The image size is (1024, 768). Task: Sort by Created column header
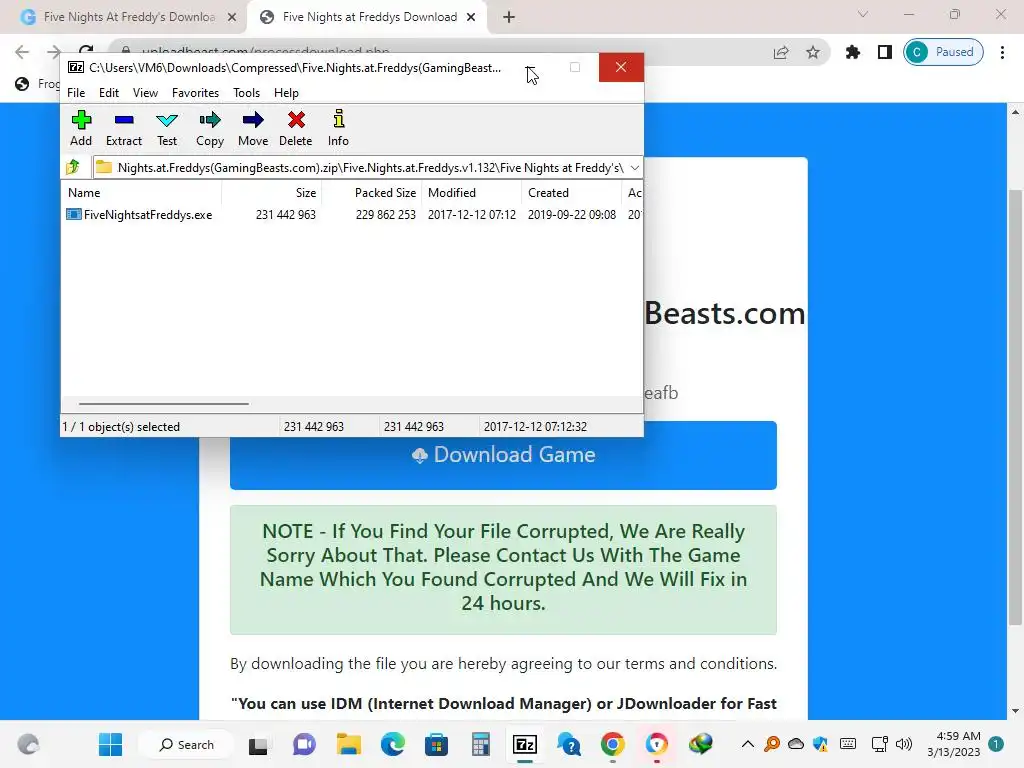[x=571, y=193]
